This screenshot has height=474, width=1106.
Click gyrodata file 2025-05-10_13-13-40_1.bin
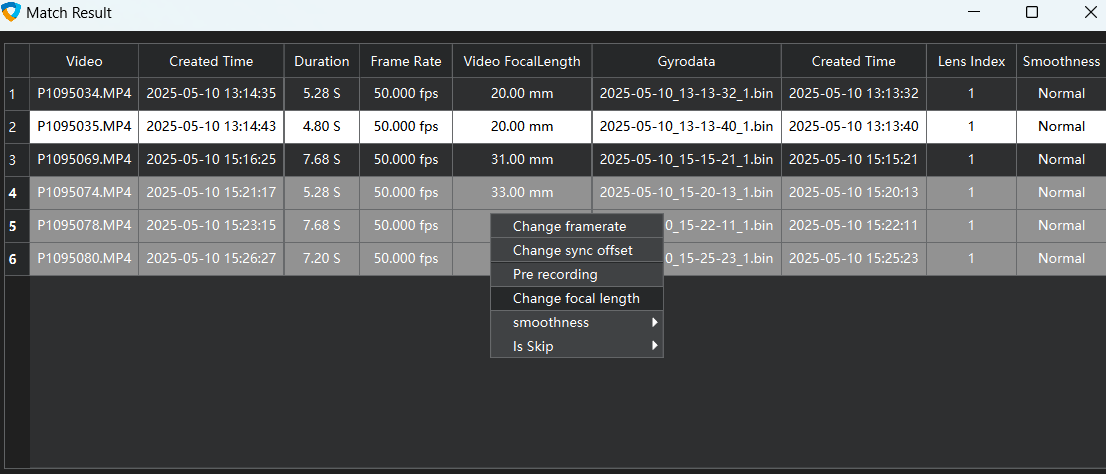686,126
